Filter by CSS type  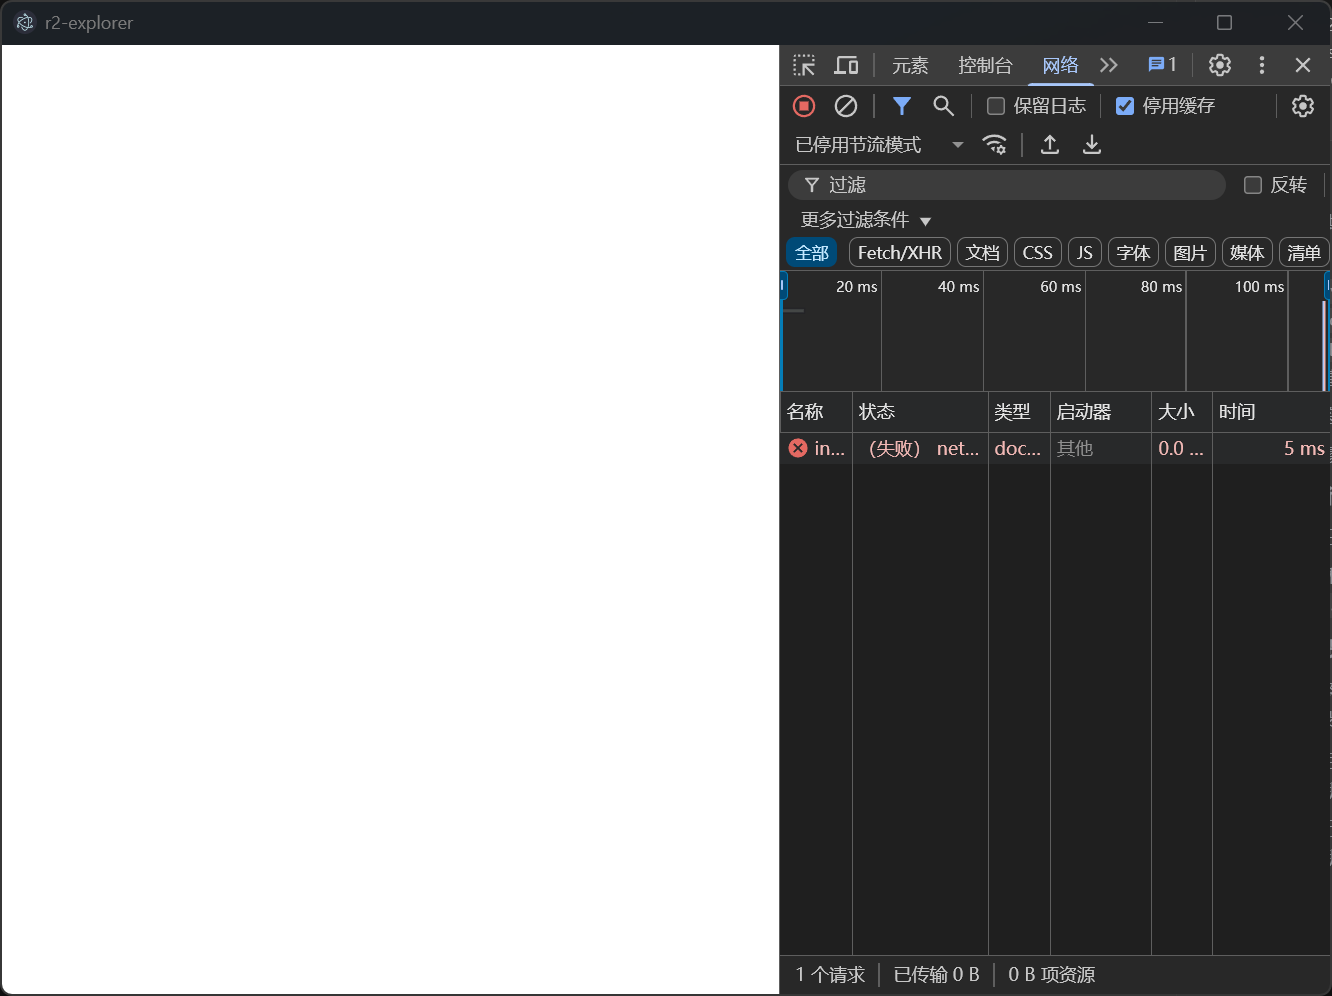pyautogui.click(x=1038, y=253)
